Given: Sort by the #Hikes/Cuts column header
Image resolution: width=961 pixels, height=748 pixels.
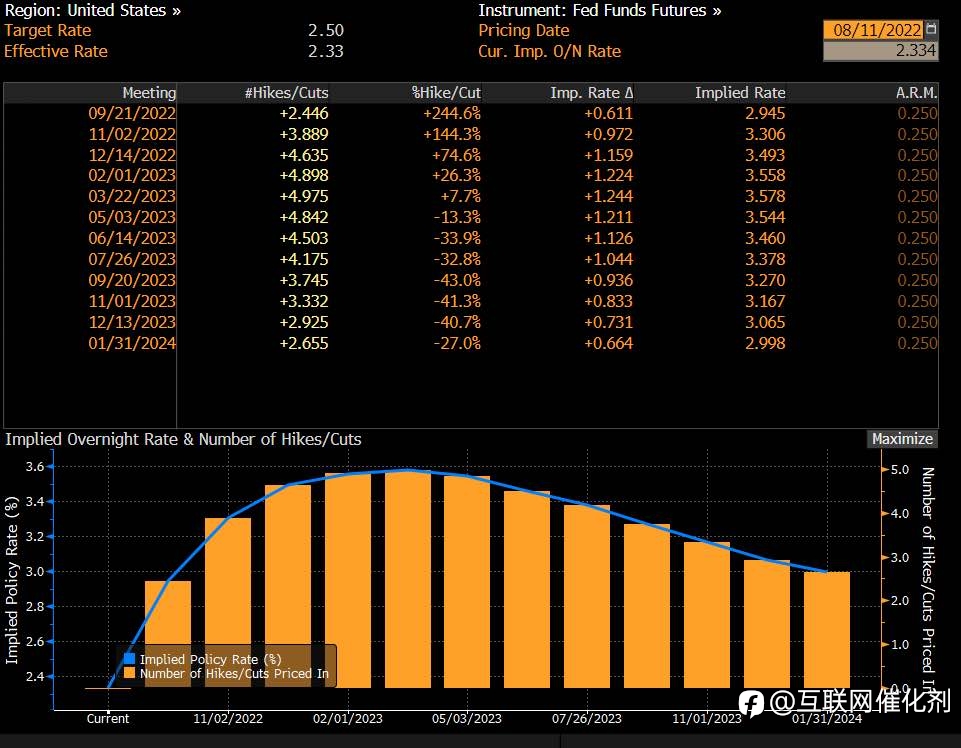Looking at the screenshot, I should (x=286, y=93).
